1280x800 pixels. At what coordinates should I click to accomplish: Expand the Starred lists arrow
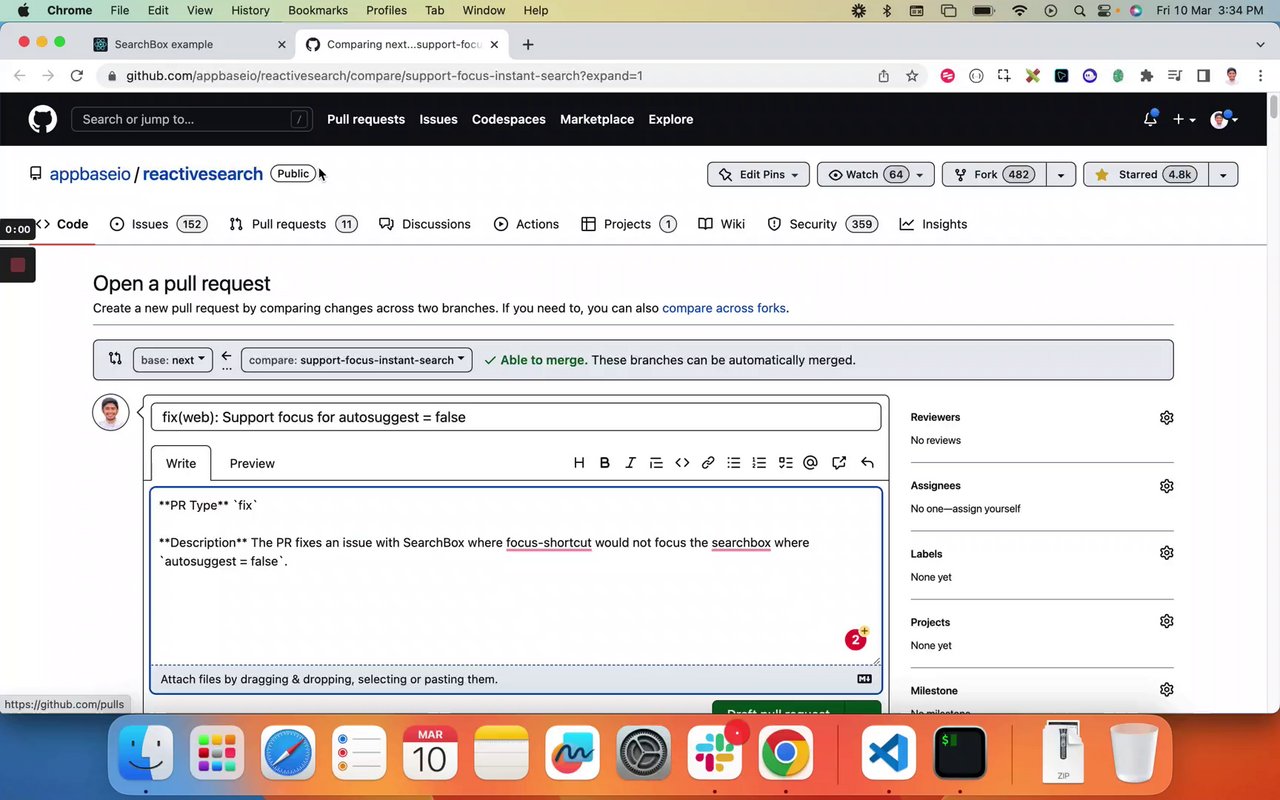click(x=1222, y=174)
